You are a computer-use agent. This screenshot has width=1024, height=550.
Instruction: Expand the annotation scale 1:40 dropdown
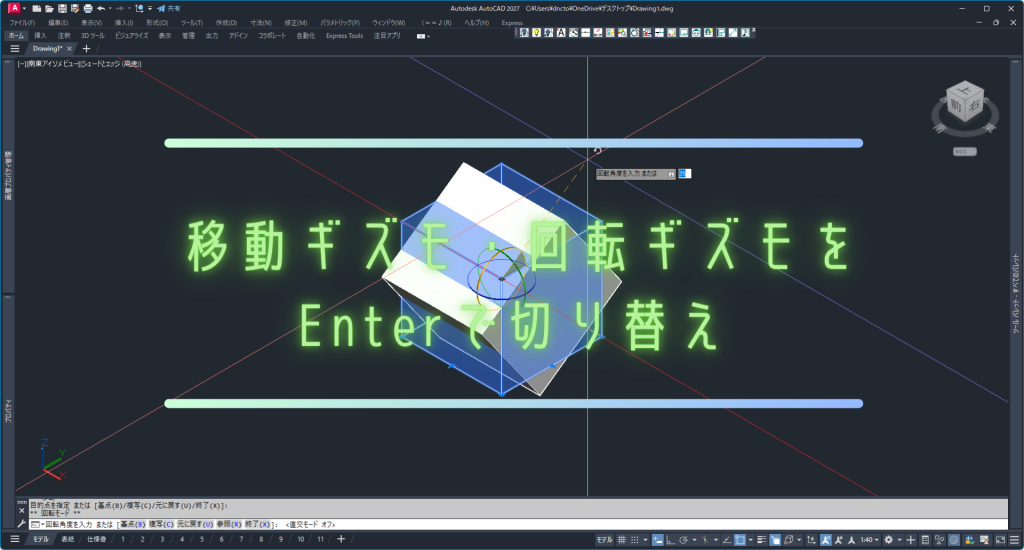pos(872,540)
